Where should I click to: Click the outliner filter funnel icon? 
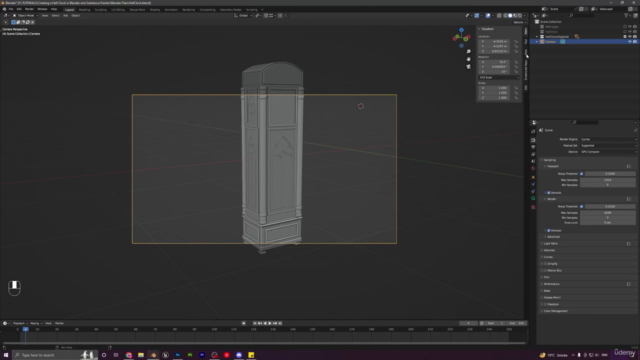pyautogui.click(x=626, y=16)
